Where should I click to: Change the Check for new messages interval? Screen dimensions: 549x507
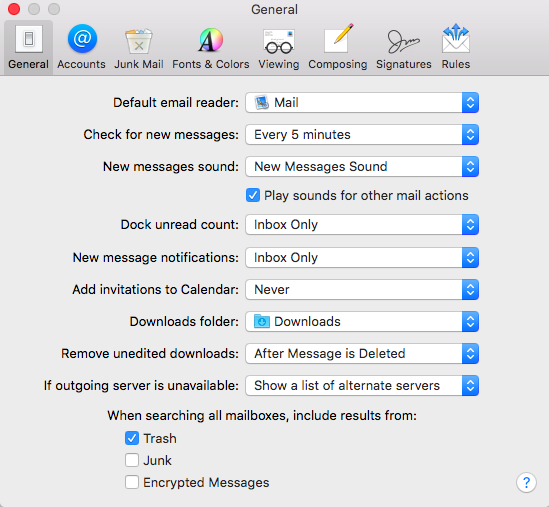[362, 134]
